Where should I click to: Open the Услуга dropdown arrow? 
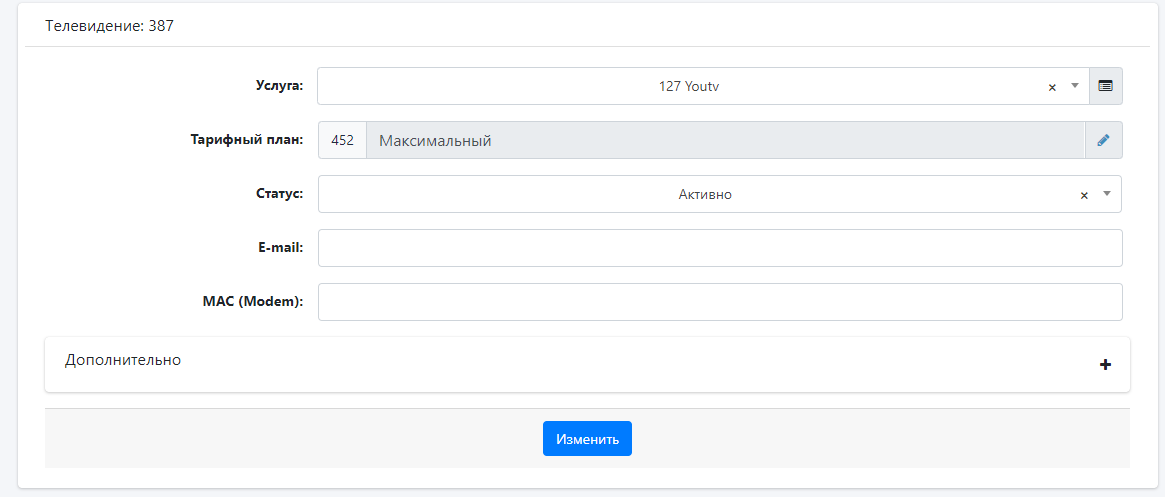[x=1075, y=86]
